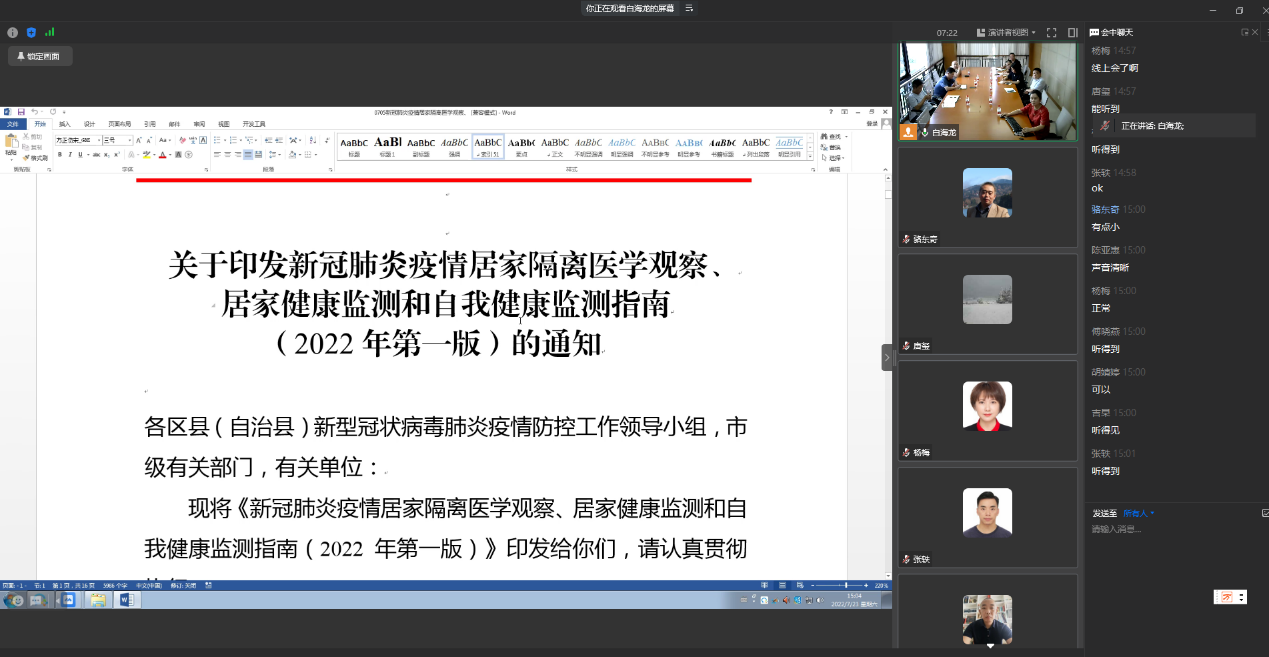Screen dimensions: 1269x657
Task: Toggle Italic formatting in Word ribbon
Action: click(71, 155)
